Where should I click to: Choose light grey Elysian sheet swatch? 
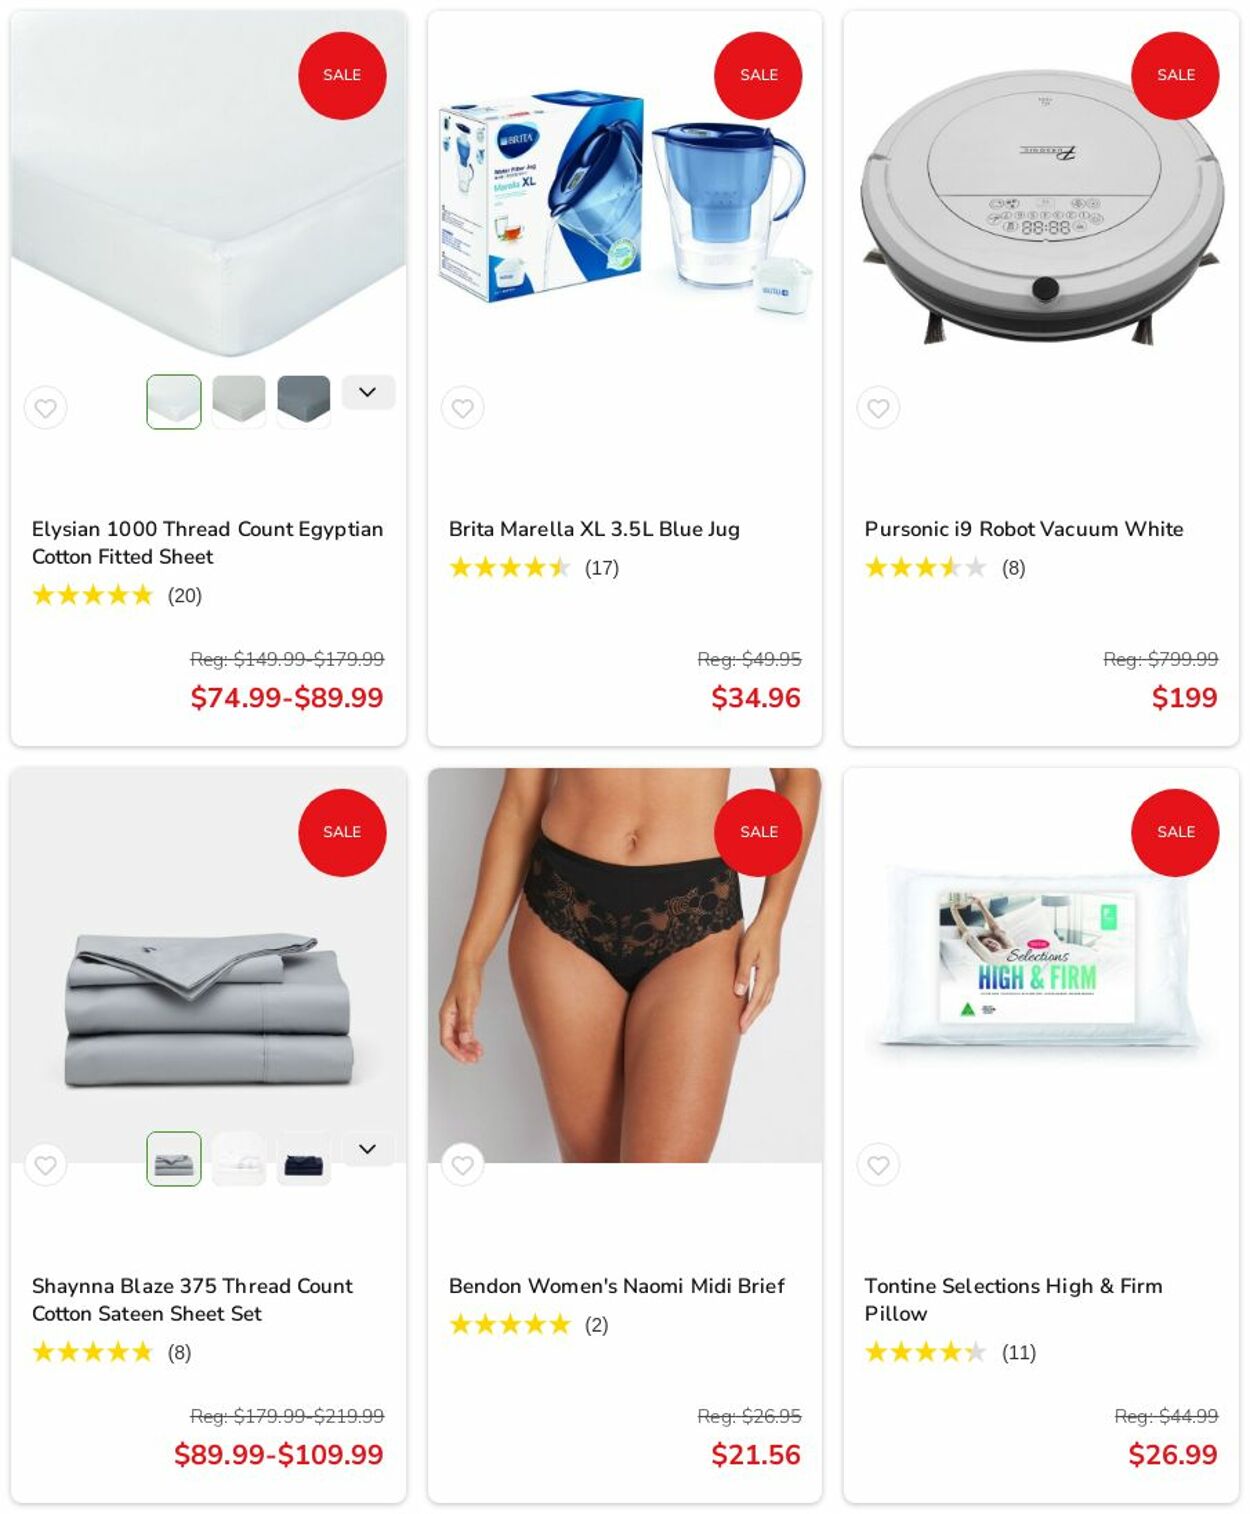pyautogui.click(x=239, y=402)
